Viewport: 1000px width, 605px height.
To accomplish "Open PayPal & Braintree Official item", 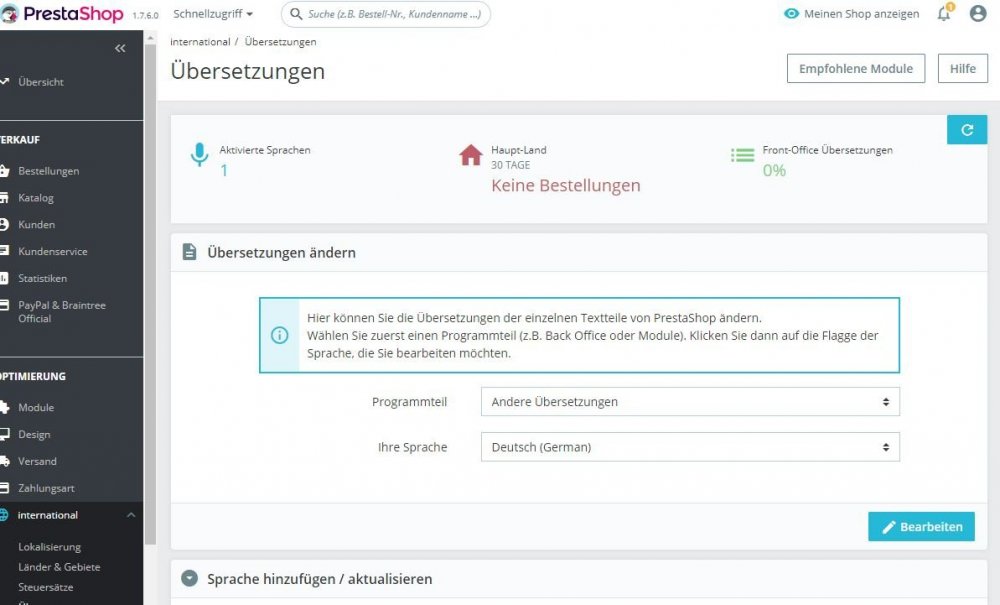I will [x=61, y=312].
